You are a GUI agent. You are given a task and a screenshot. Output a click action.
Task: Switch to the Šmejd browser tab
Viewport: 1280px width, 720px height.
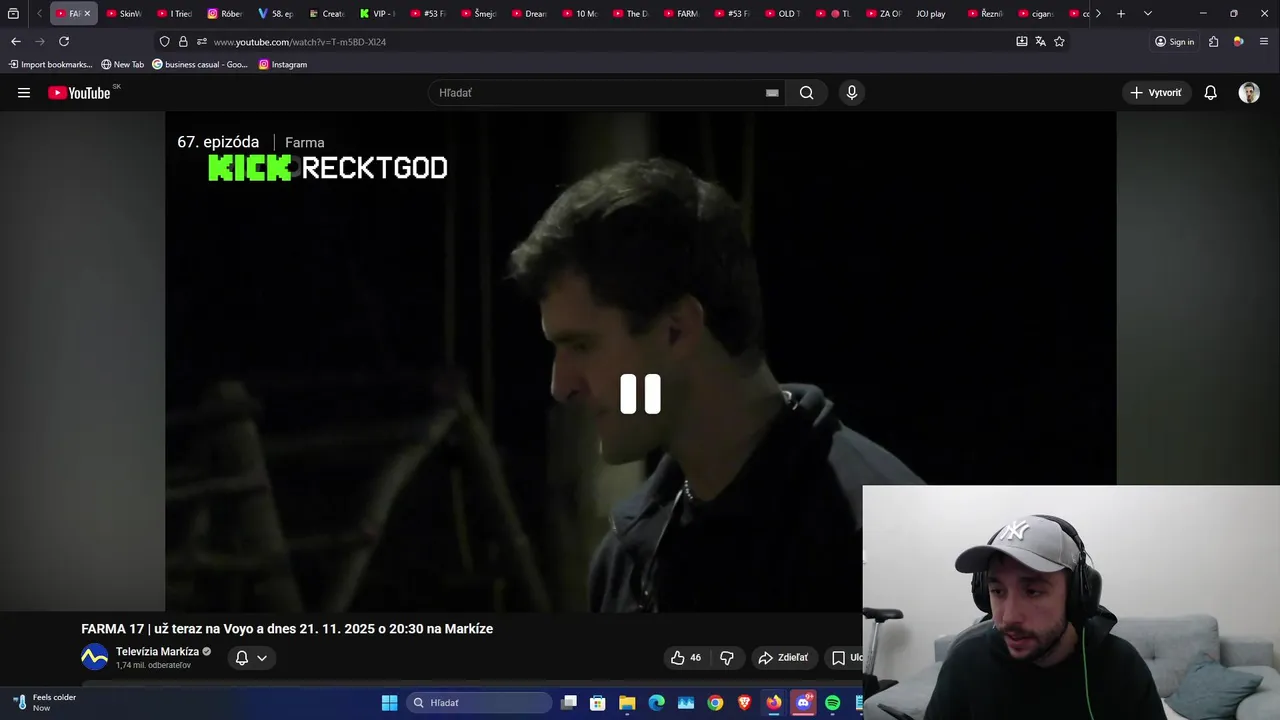click(479, 14)
